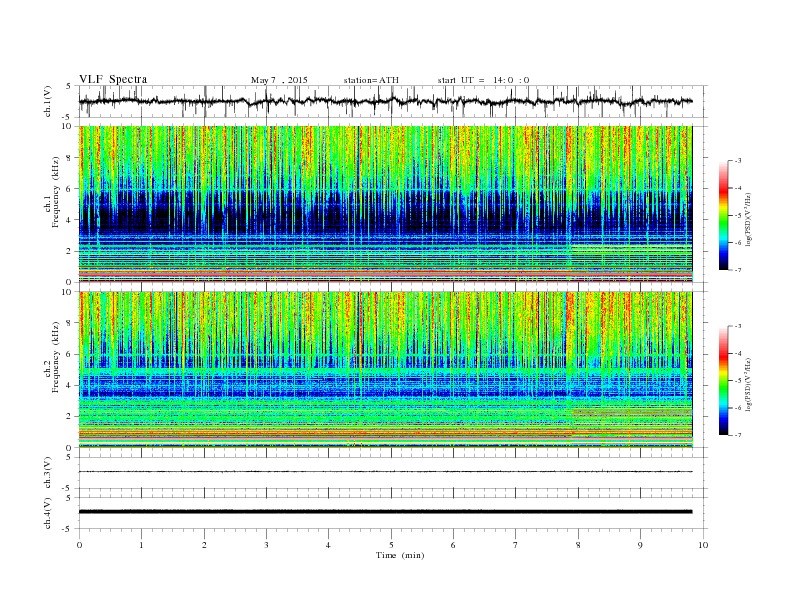Click the ch.1 voltage waveform trace
This screenshot has width=792, height=612.
pos(385,101)
